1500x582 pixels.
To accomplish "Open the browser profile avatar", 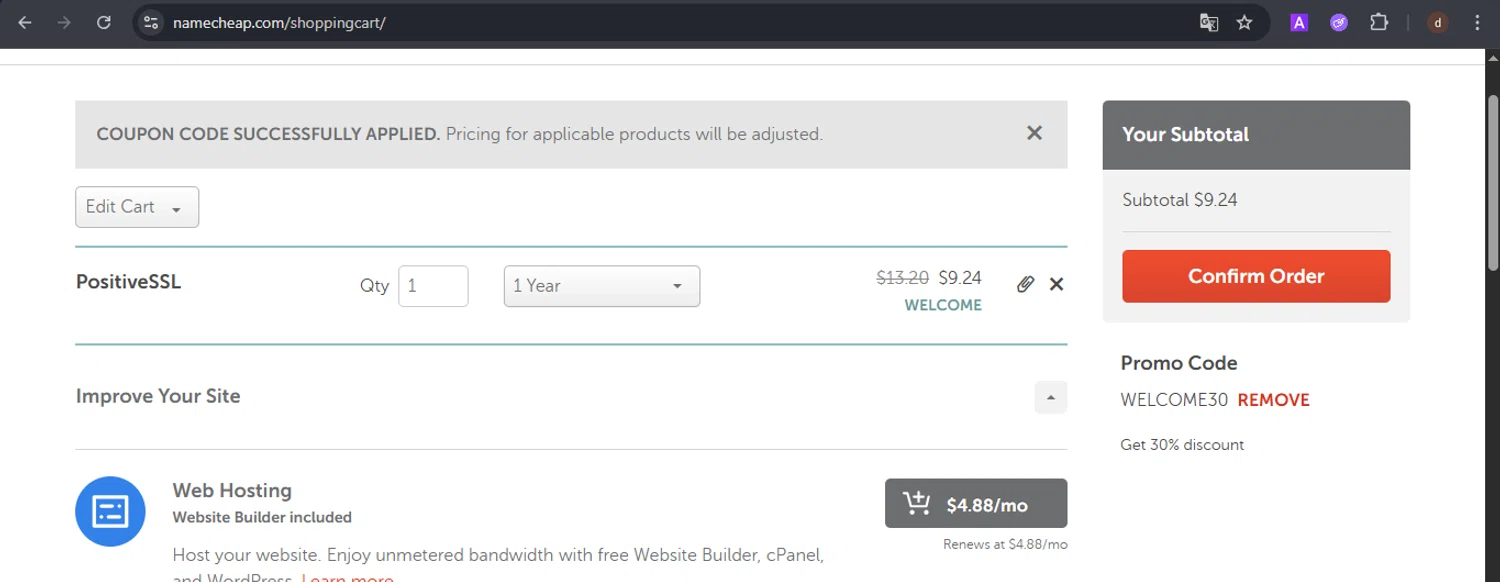I will click(1438, 22).
